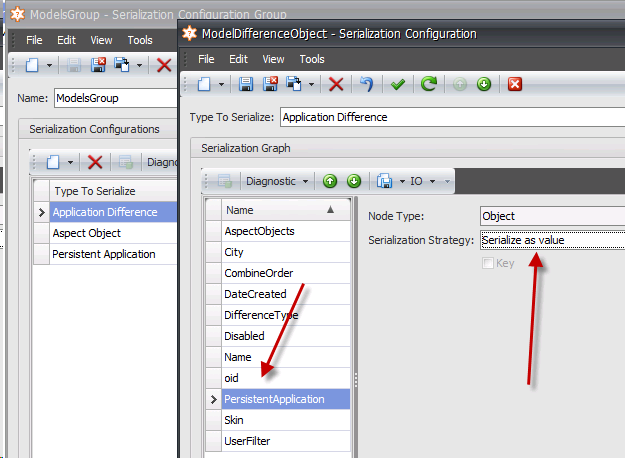This screenshot has width=625, height=458.
Task: Click red Delete X in ModelDifferenceObject toolbar
Action: pyautogui.click(x=336, y=84)
